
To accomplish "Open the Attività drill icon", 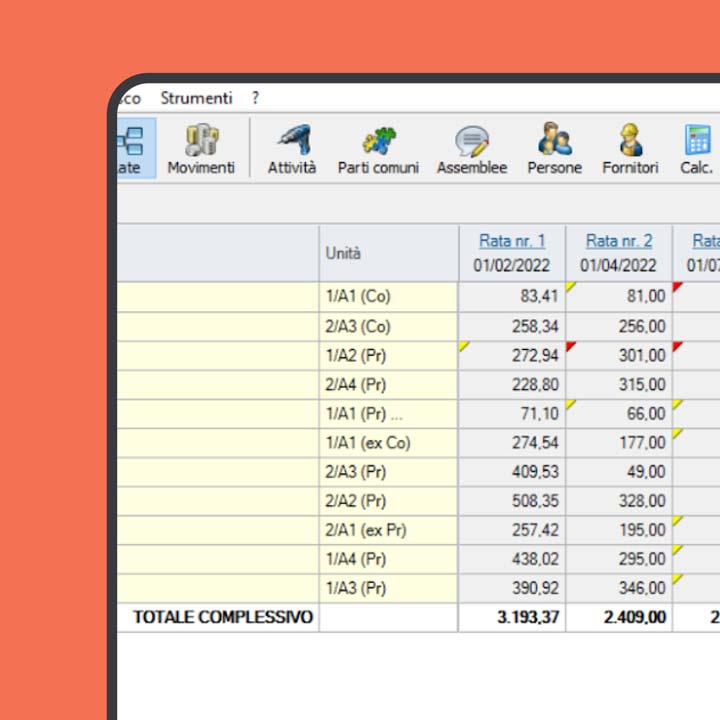I will tap(292, 148).
